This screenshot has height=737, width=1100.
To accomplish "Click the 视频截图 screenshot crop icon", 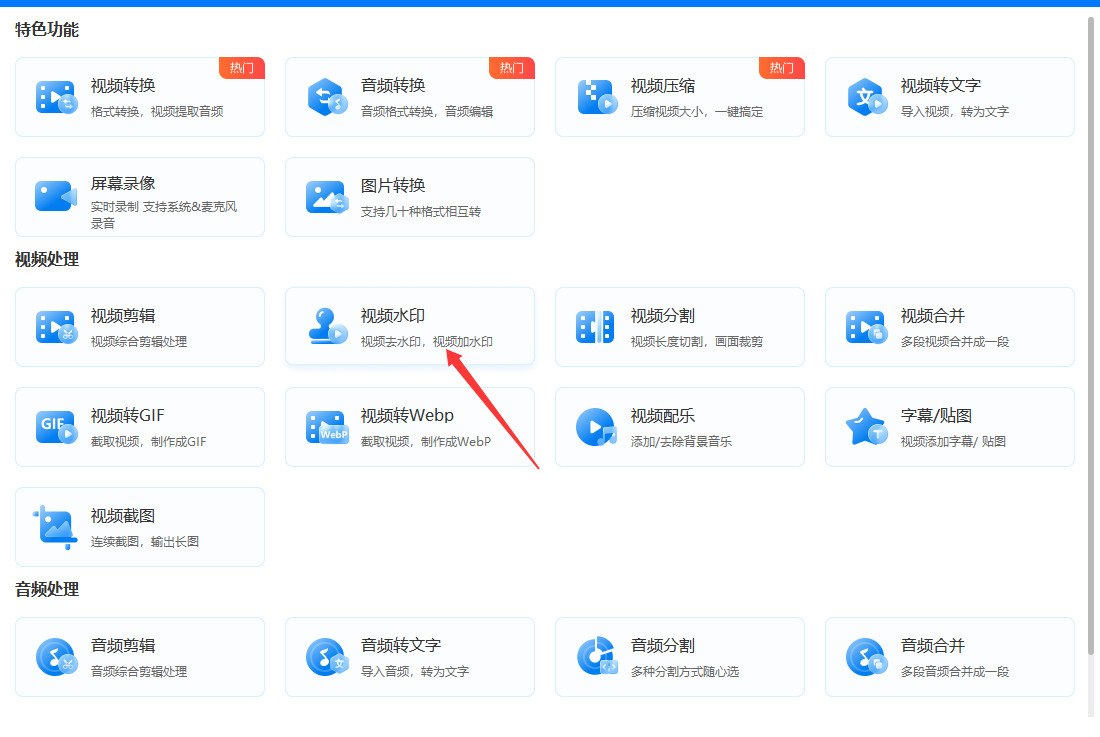I will pos(55,527).
